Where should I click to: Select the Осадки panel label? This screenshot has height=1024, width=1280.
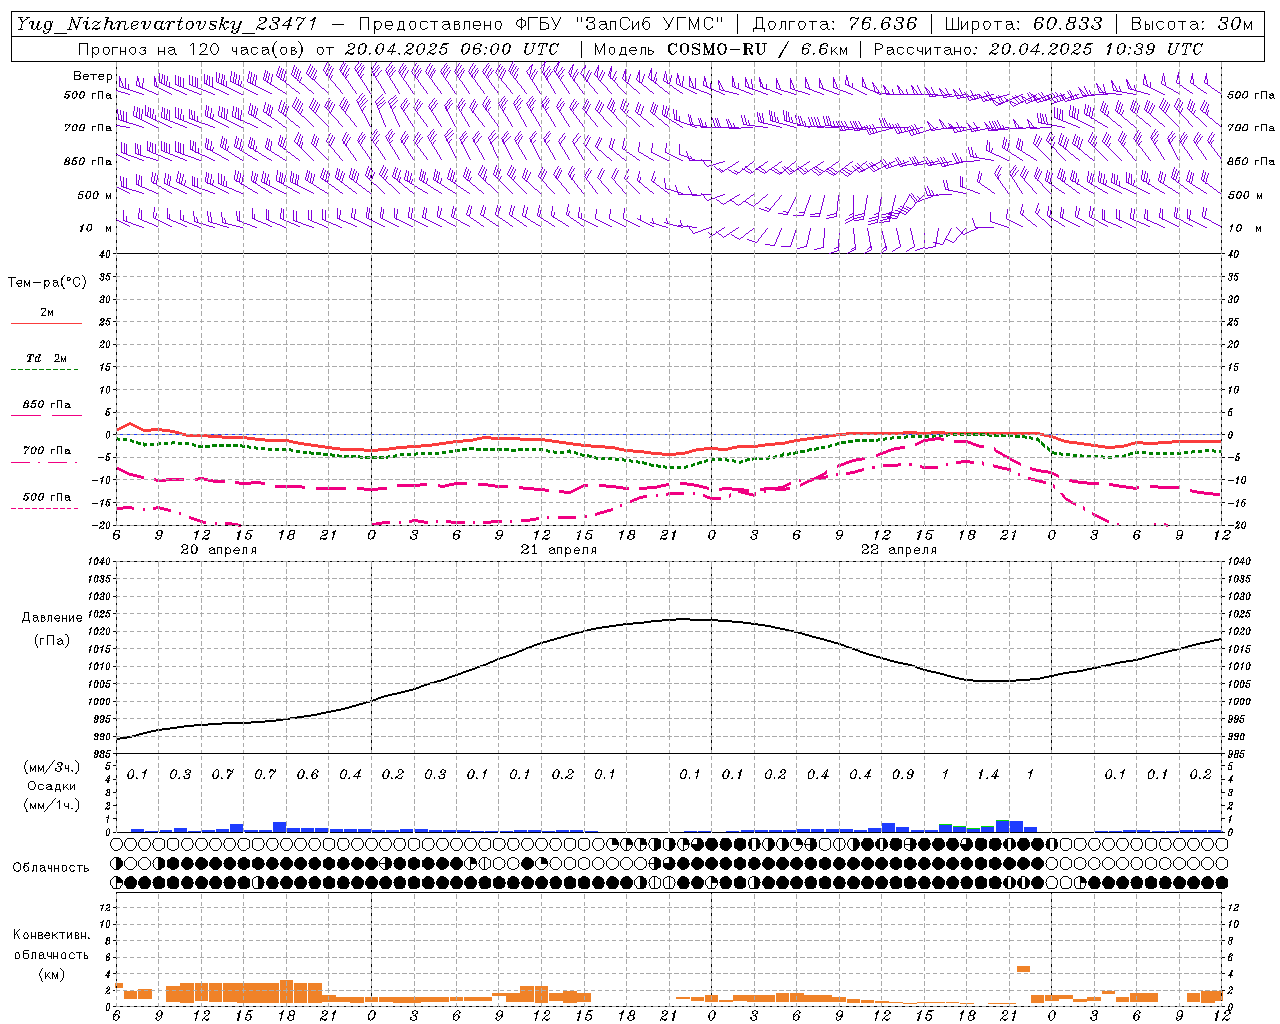tap(50, 787)
